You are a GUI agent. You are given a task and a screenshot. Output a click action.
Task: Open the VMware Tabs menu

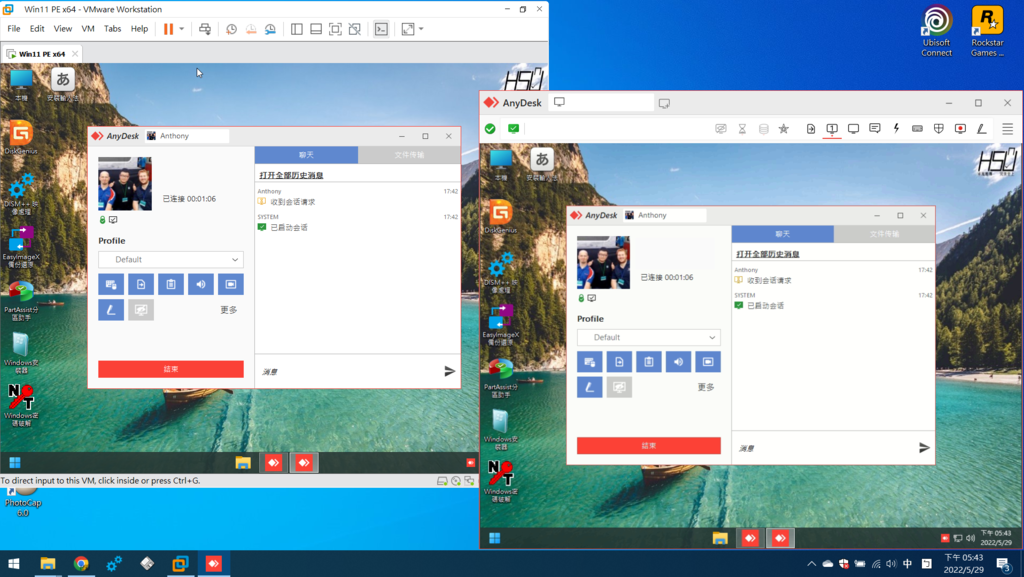point(112,29)
